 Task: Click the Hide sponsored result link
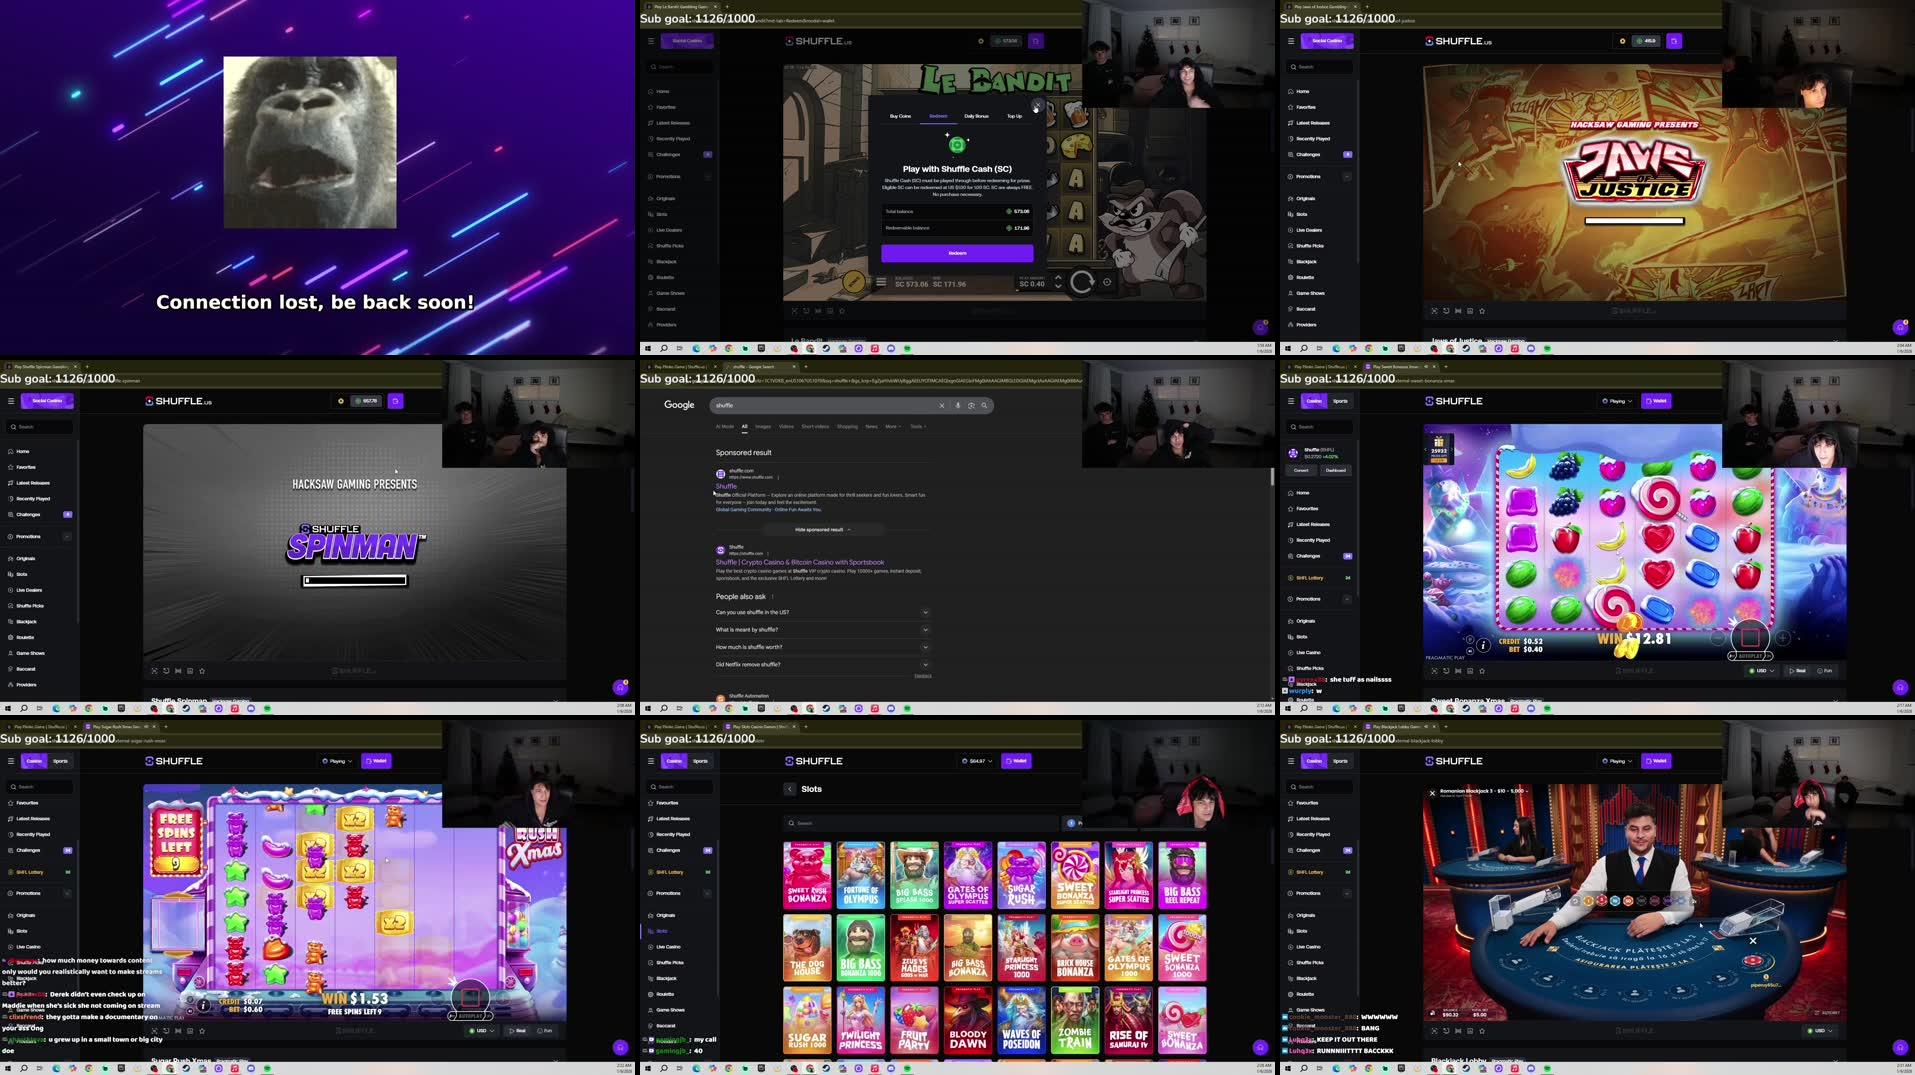click(x=820, y=529)
